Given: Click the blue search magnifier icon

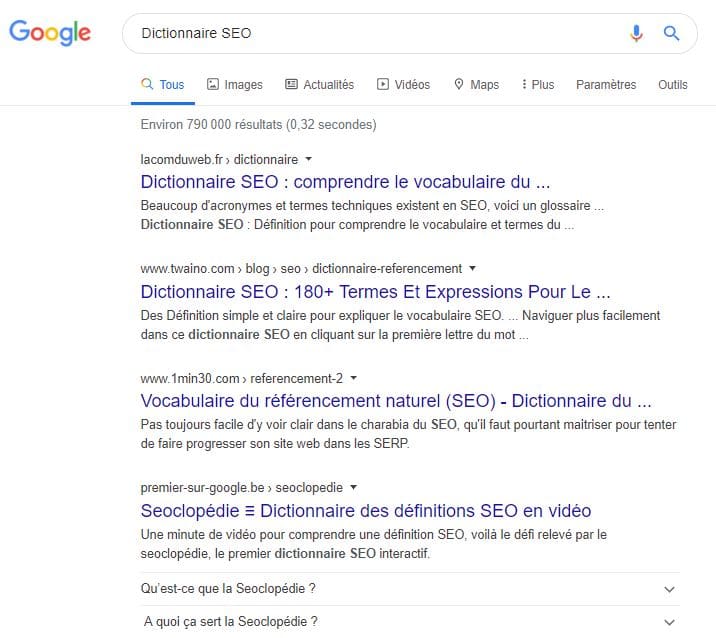Looking at the screenshot, I should [671, 33].
